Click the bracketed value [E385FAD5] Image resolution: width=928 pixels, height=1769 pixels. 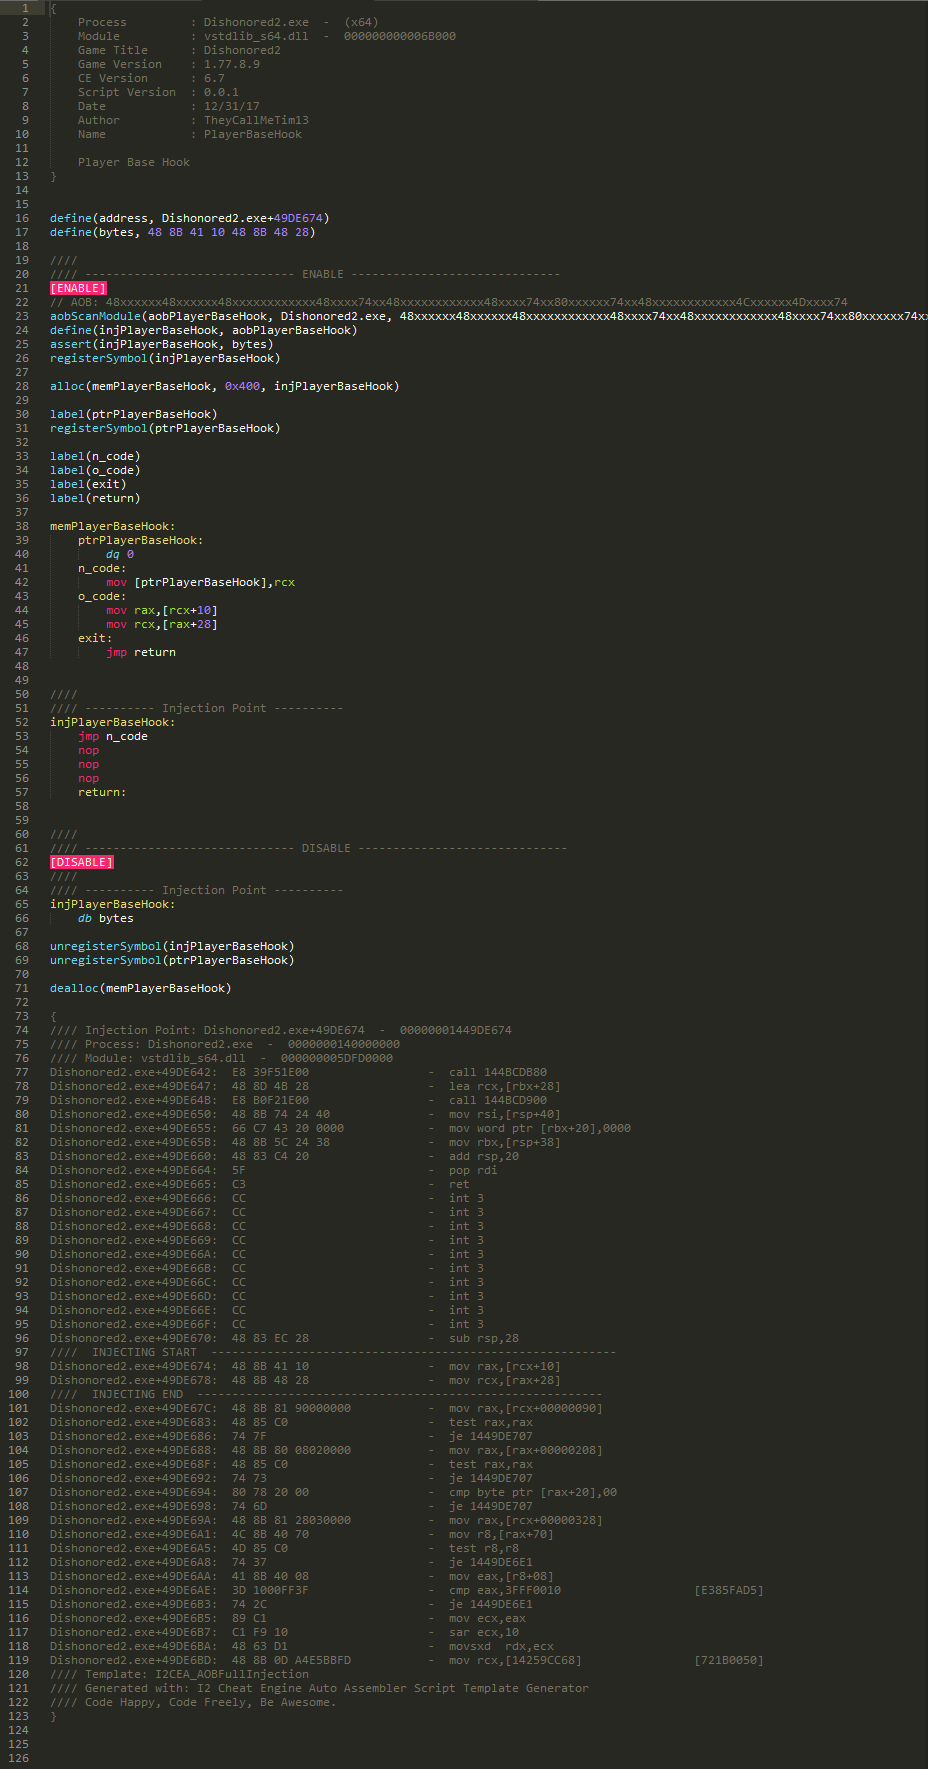729,1590
